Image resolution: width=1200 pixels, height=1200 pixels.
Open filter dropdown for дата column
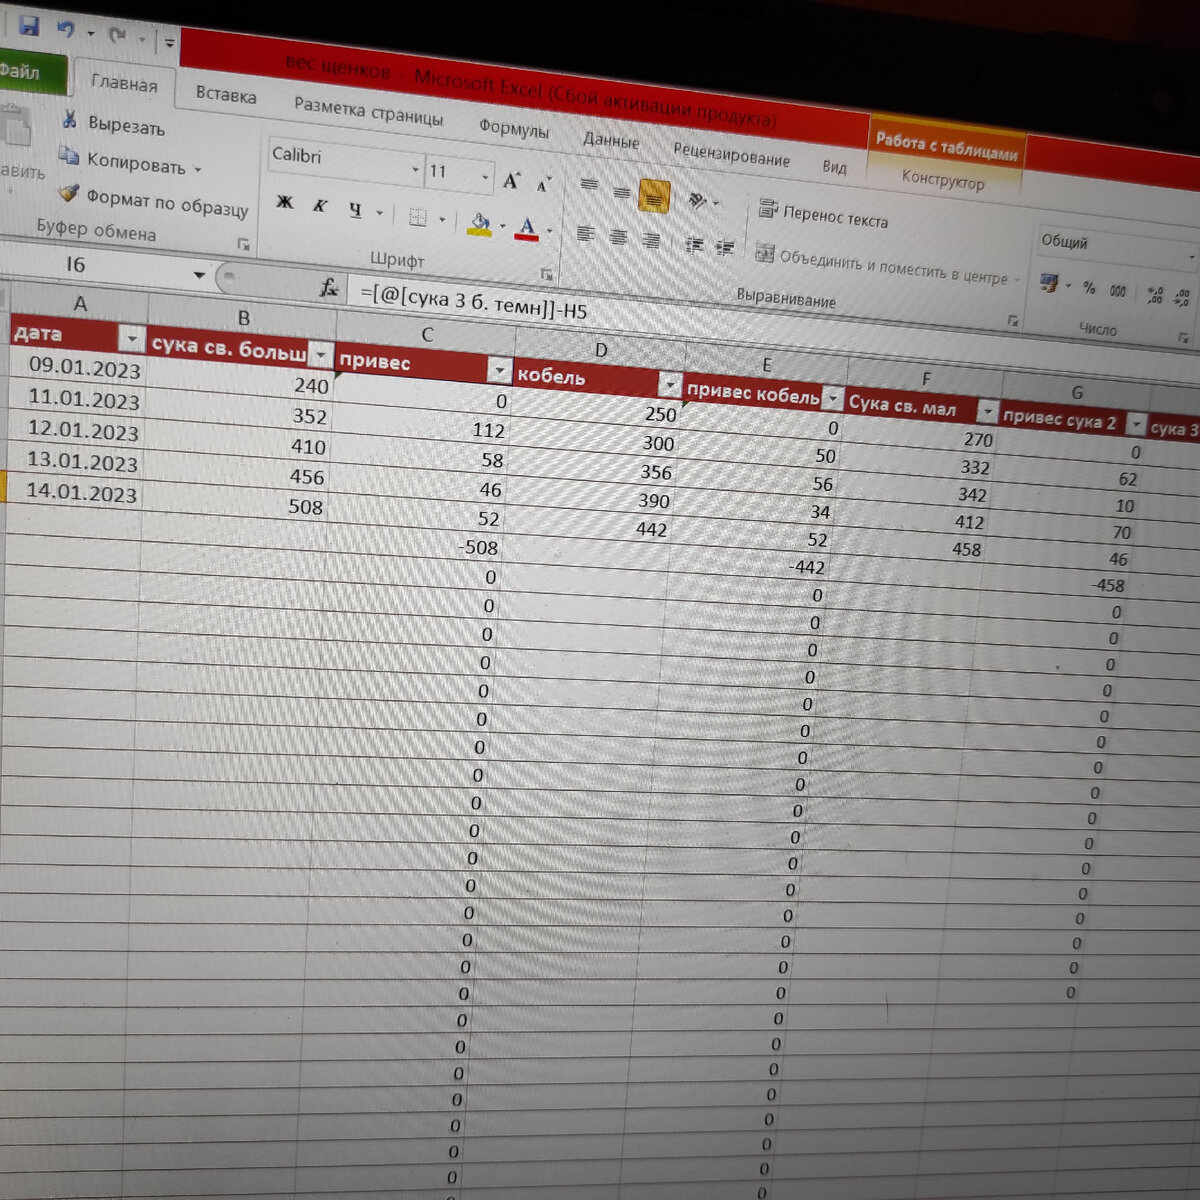[131, 340]
